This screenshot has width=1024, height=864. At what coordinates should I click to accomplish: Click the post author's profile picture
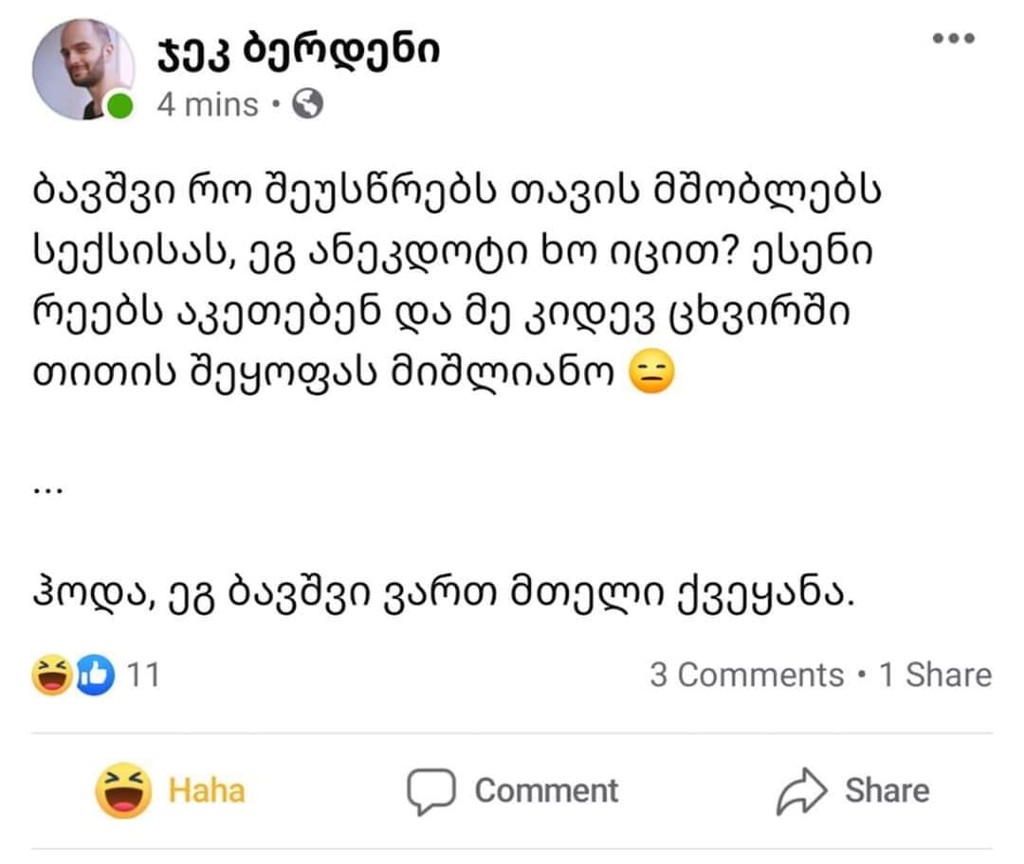[x=82, y=68]
